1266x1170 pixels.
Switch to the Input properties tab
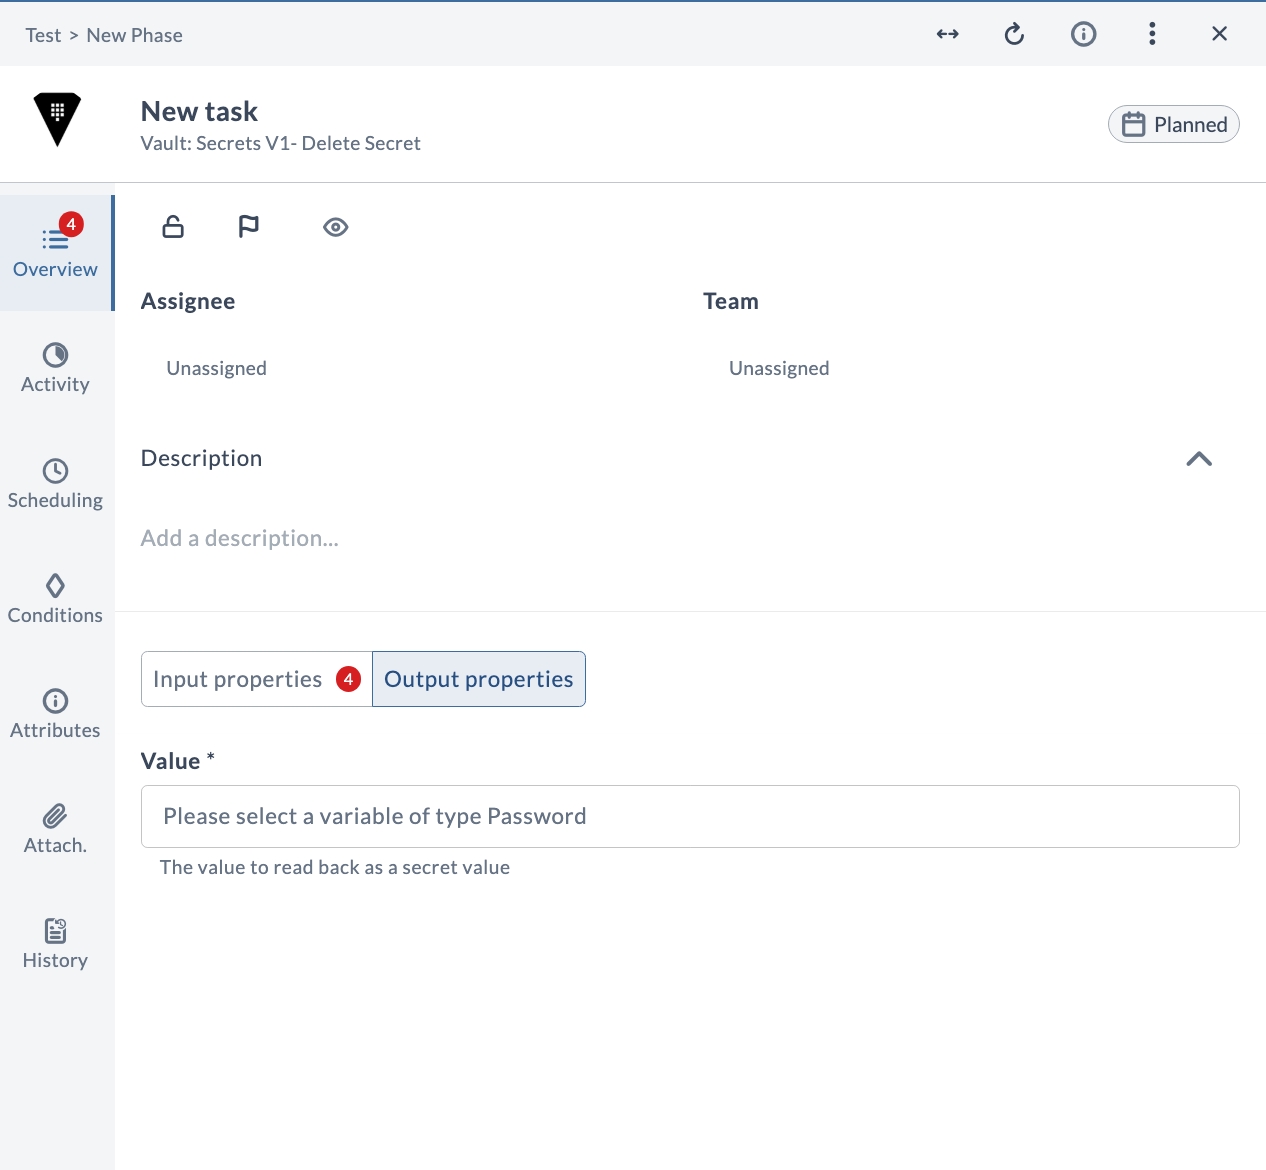(257, 679)
